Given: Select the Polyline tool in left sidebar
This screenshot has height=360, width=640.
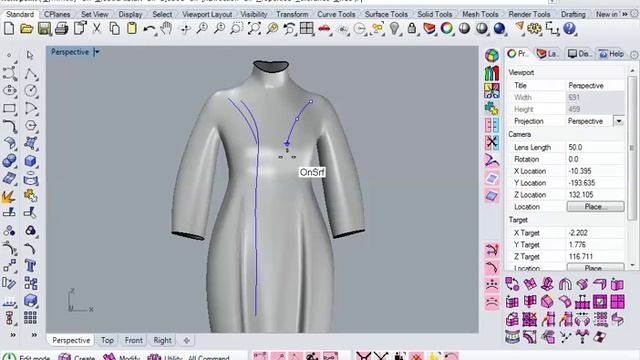Looking at the screenshot, I should [31, 74].
